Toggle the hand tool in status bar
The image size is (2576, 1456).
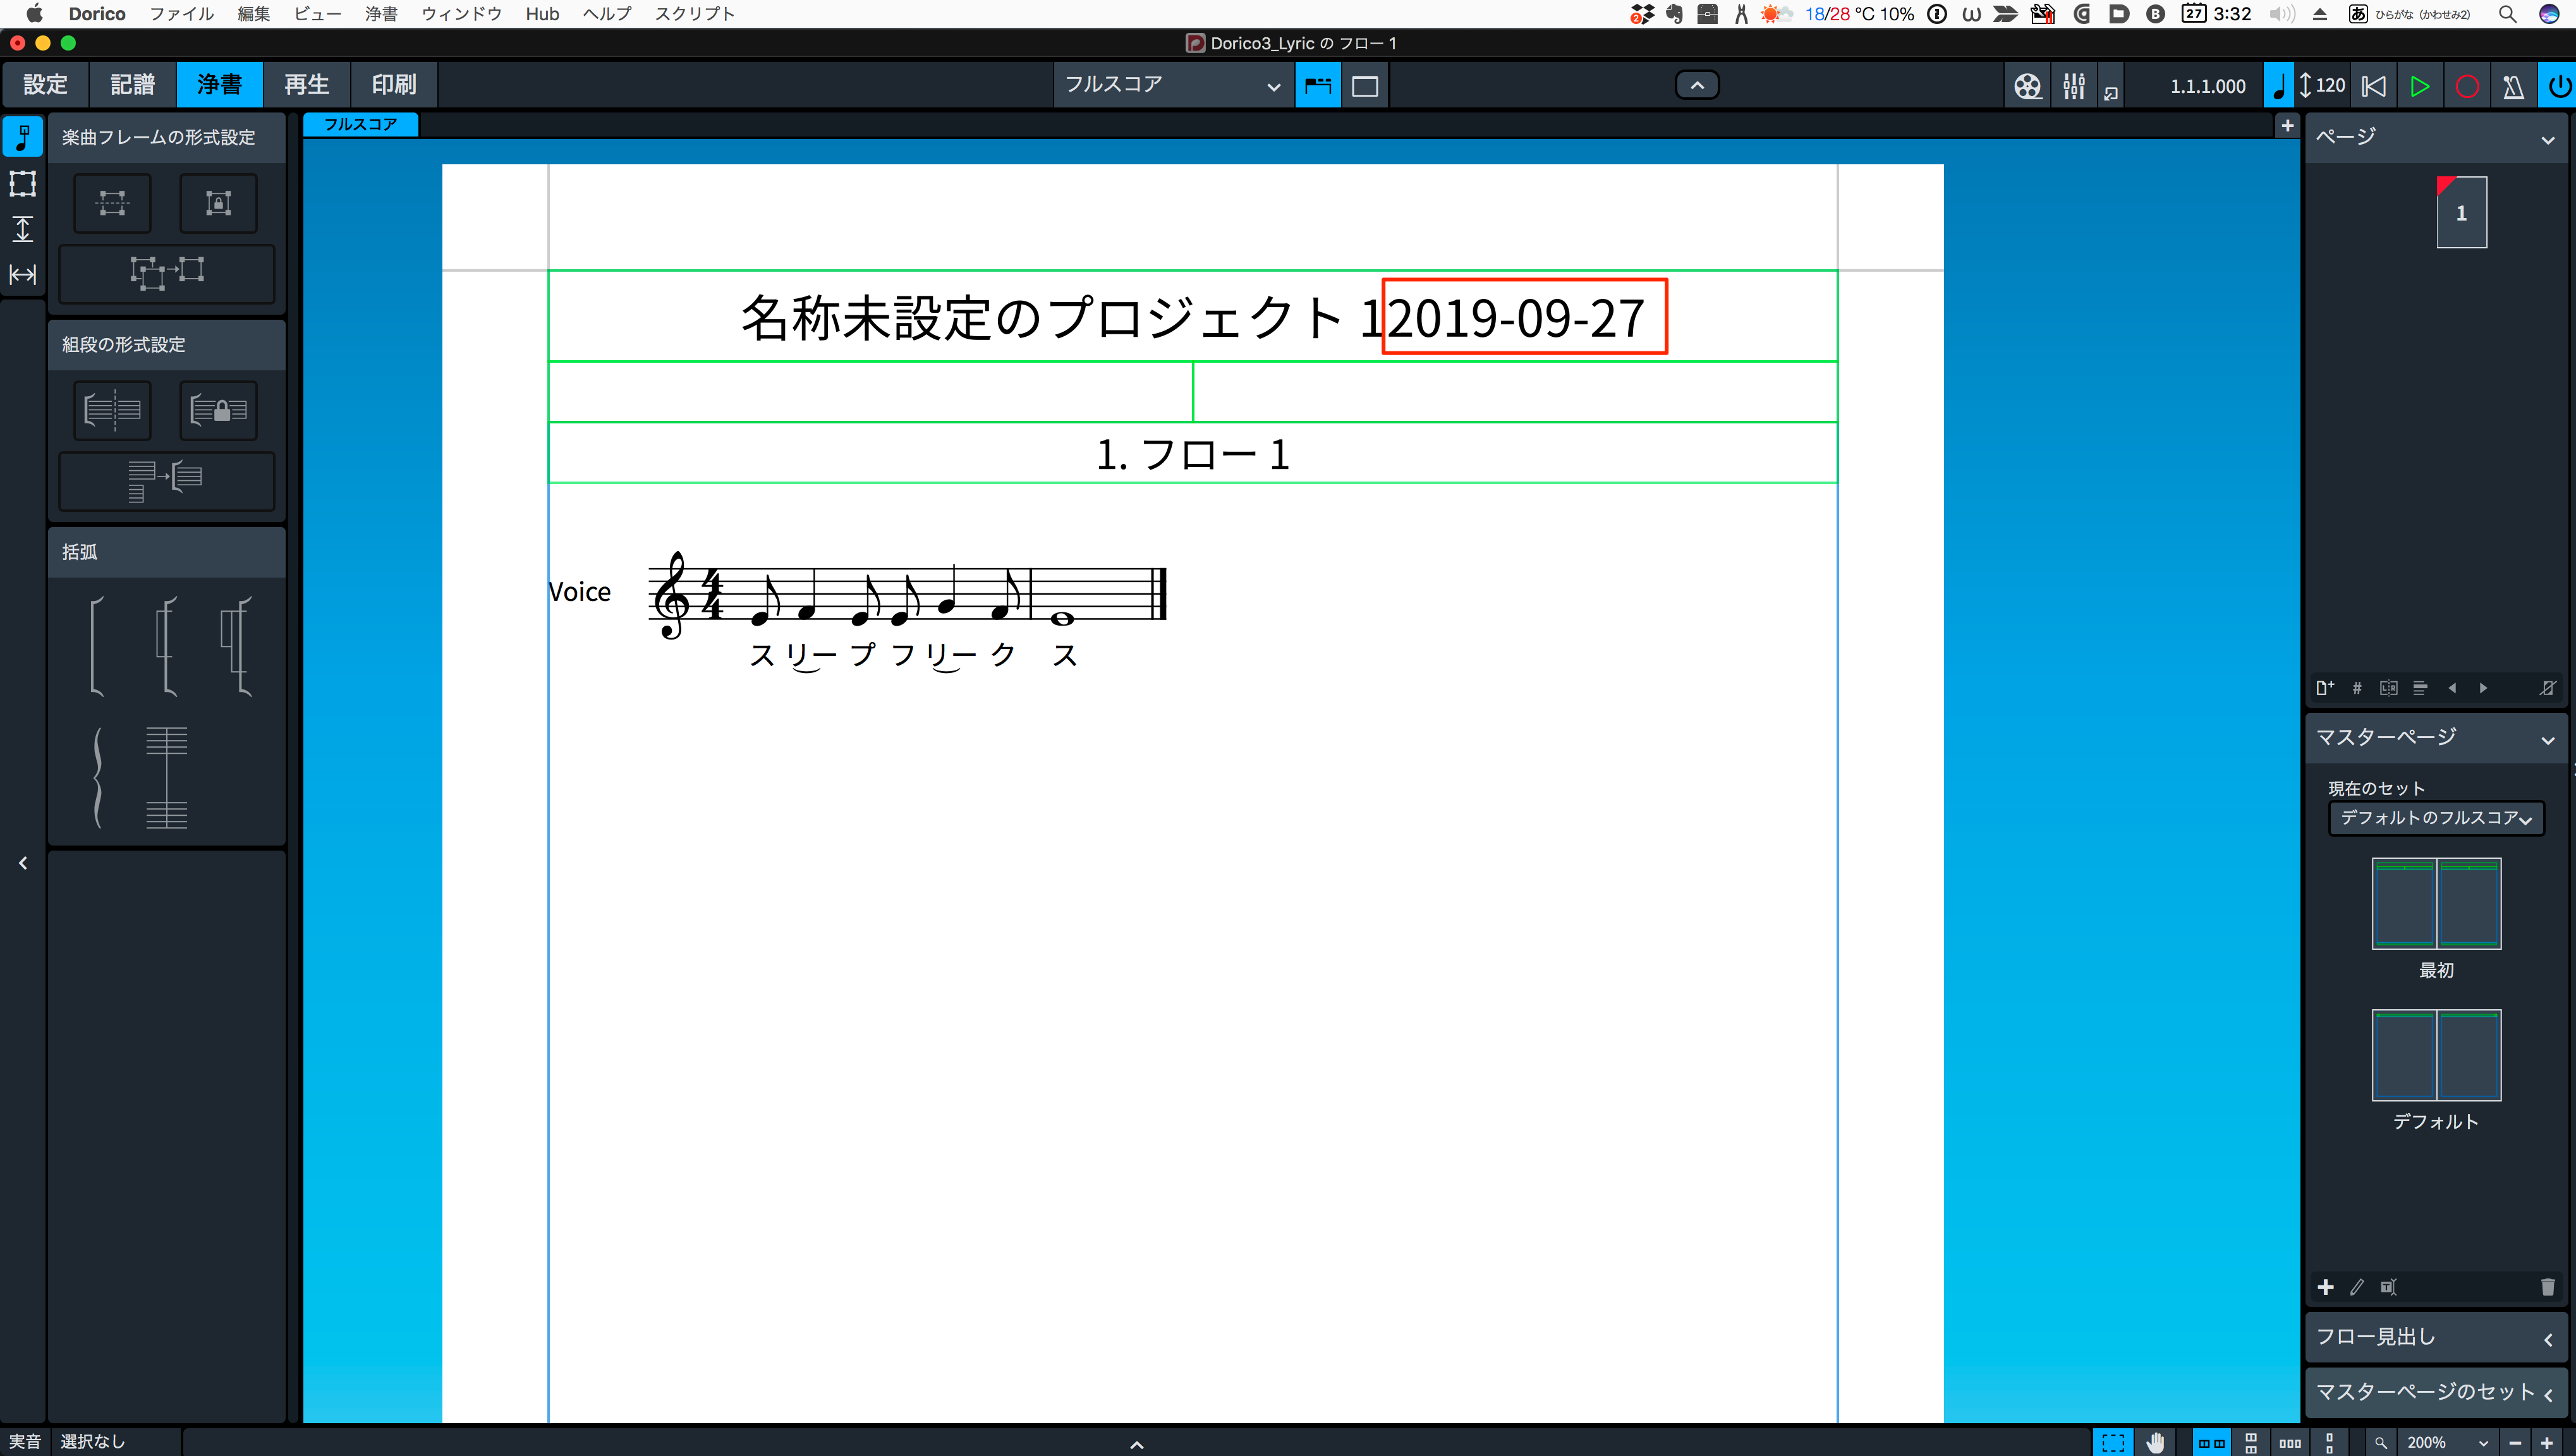tap(2155, 1442)
